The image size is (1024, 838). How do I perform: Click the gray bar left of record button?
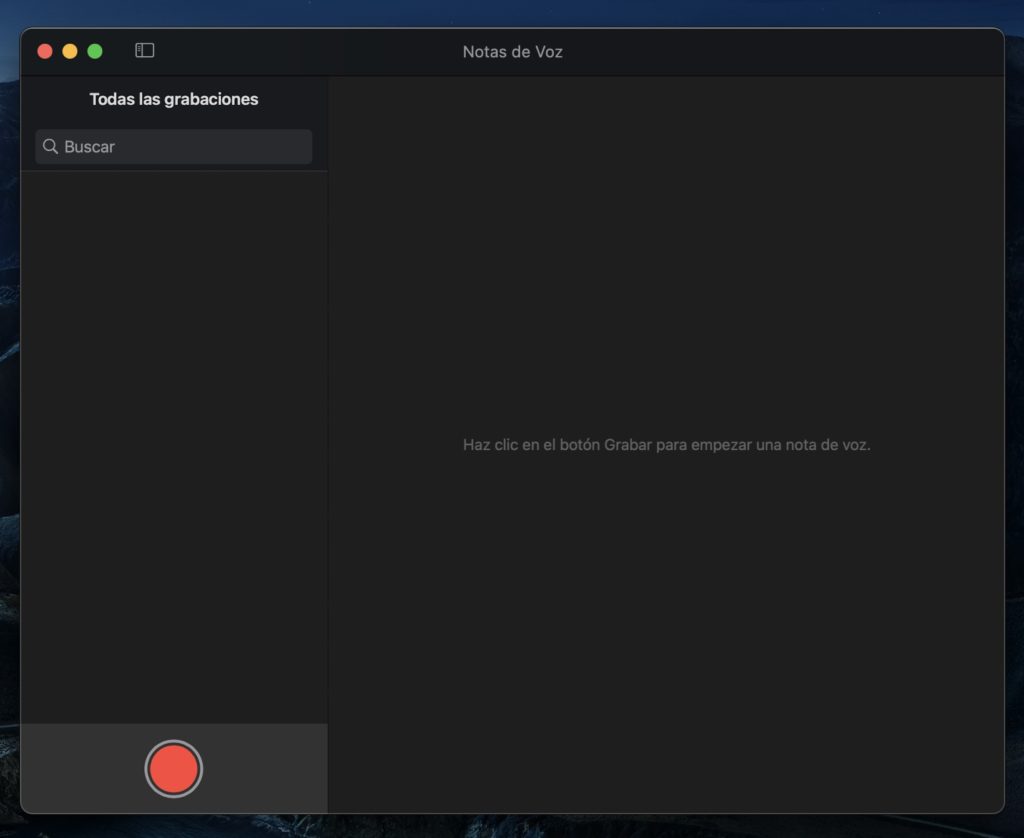coord(80,768)
